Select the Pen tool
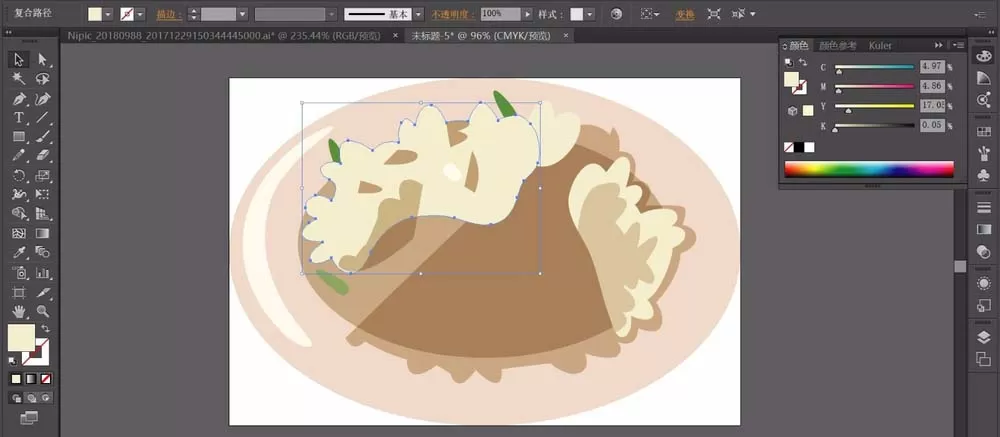The height and width of the screenshot is (437, 1000). 18,99
